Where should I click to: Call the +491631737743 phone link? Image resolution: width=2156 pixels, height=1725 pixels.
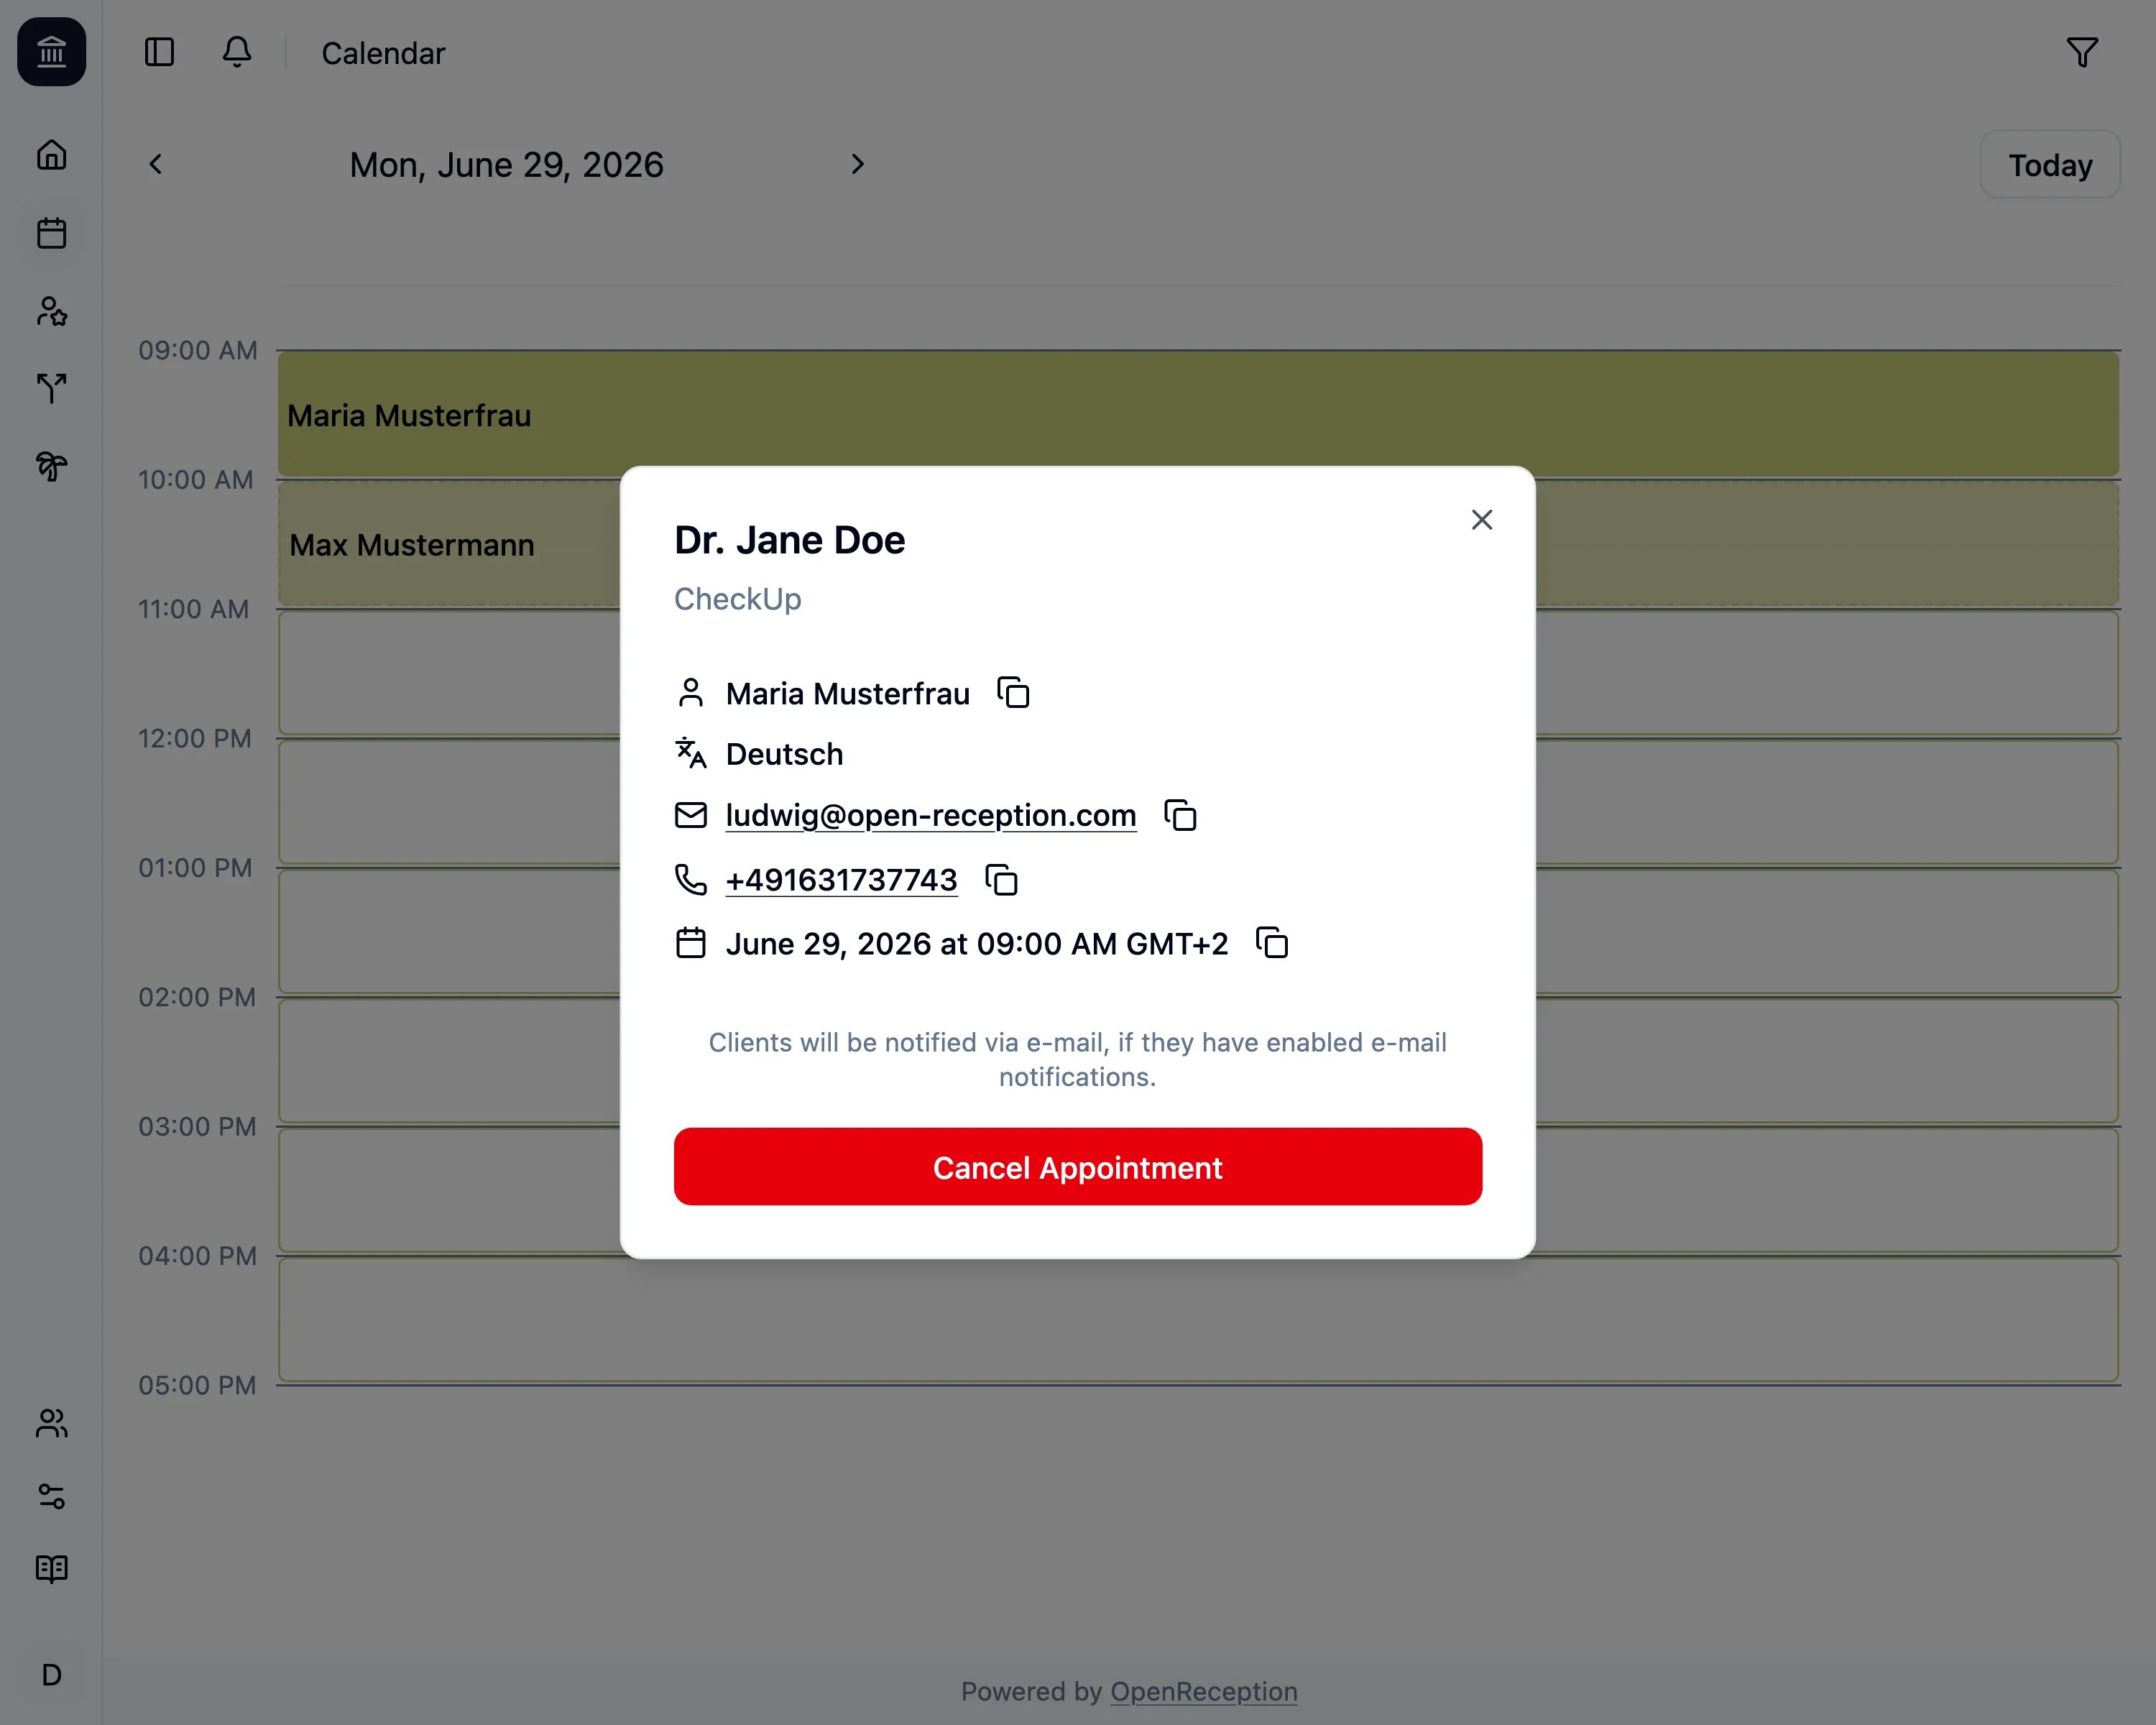[841, 880]
